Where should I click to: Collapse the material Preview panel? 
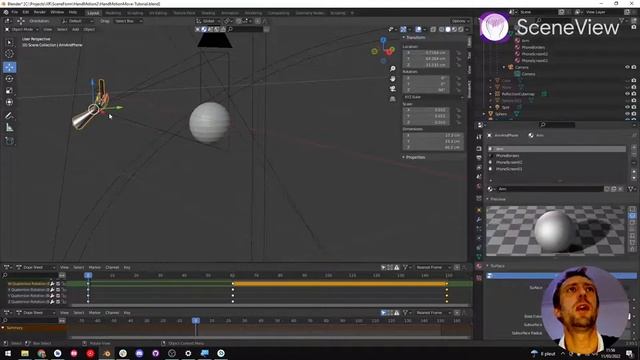[x=497, y=199]
